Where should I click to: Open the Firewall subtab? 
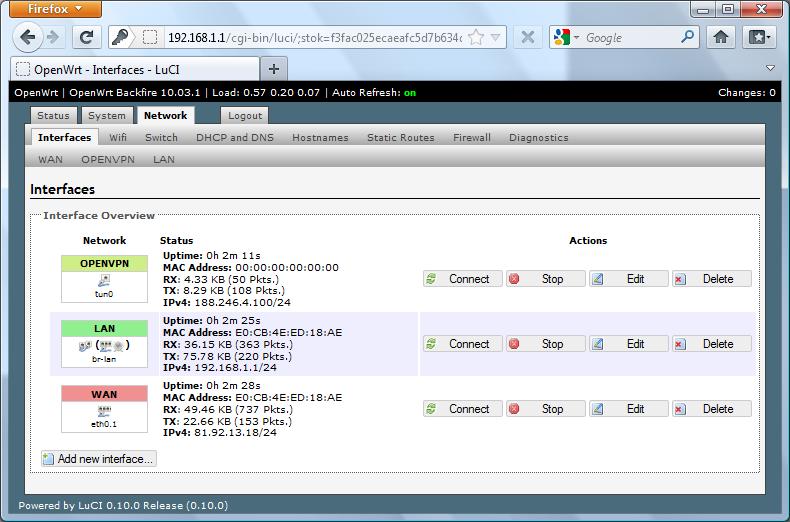pos(472,138)
